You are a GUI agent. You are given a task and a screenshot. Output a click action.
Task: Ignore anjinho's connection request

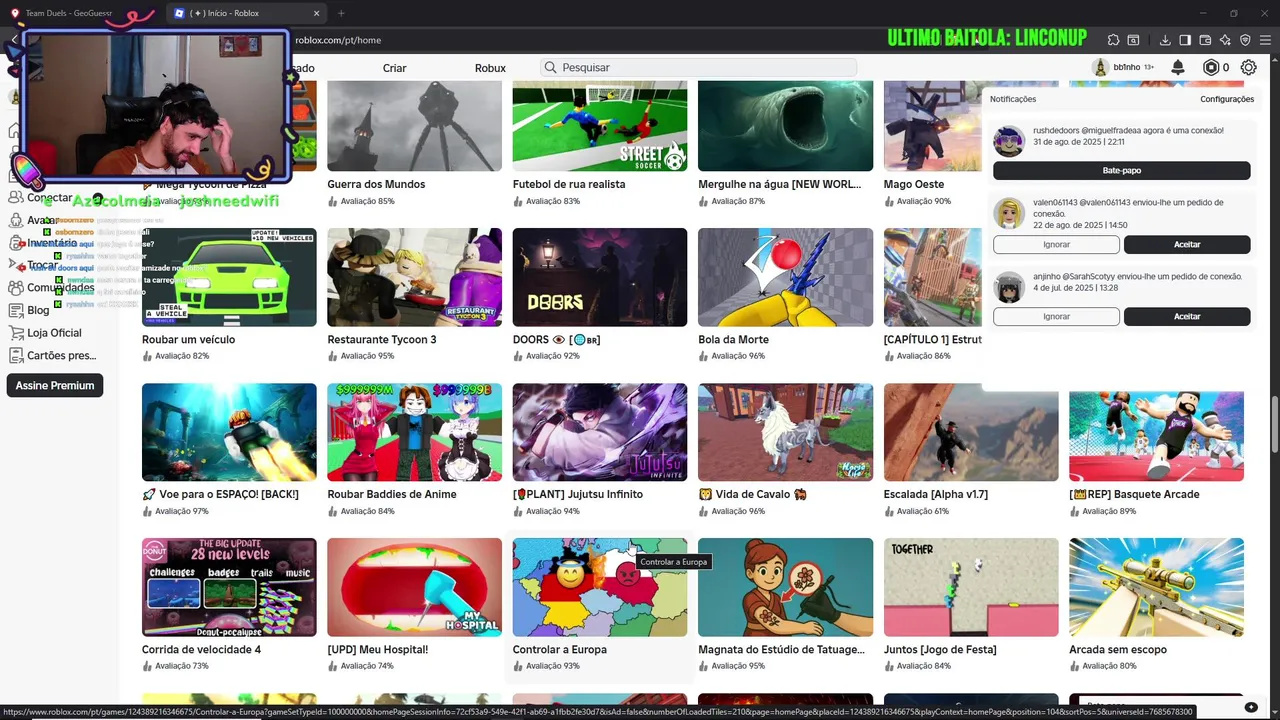tap(1056, 317)
